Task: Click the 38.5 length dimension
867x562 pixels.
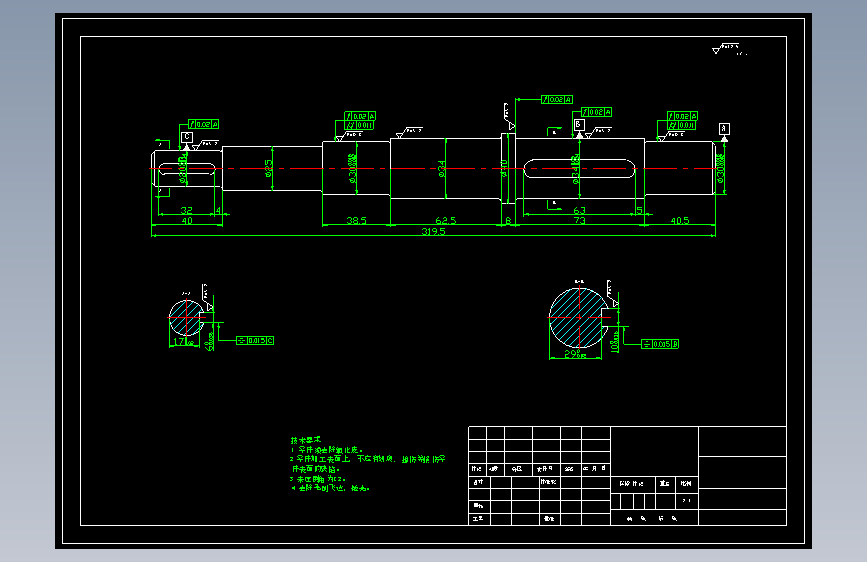Action: (x=357, y=221)
